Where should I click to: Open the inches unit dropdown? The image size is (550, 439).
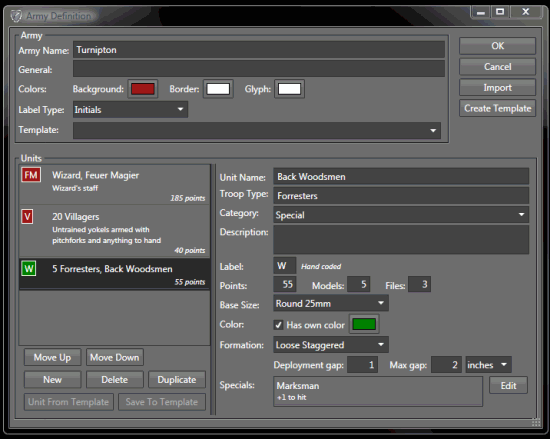488,365
